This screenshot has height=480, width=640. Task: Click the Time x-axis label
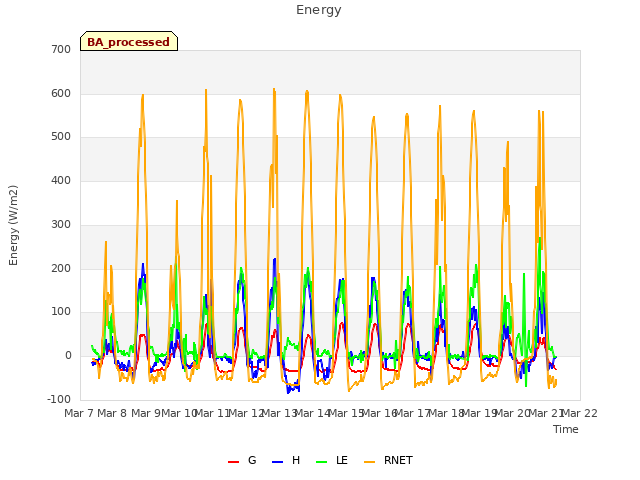[x=566, y=429]
